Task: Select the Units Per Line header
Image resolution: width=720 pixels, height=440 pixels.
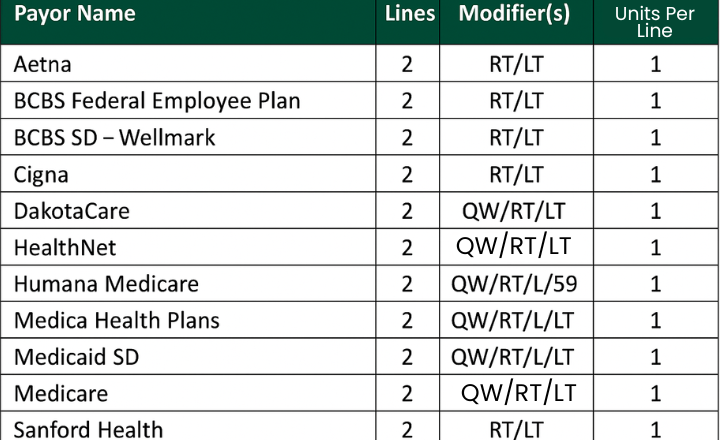Action: coord(654,22)
